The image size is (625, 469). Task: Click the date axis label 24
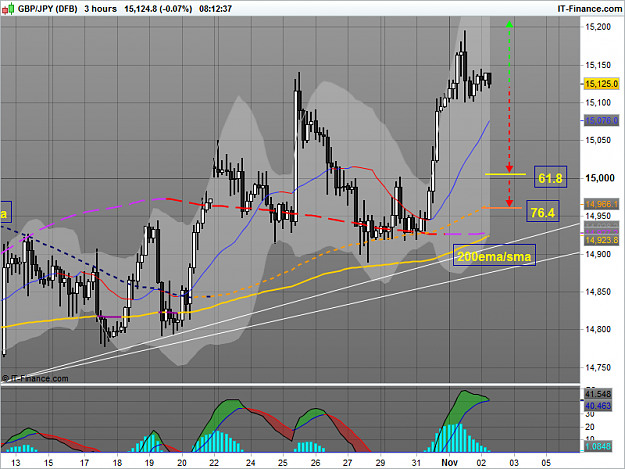250,463
